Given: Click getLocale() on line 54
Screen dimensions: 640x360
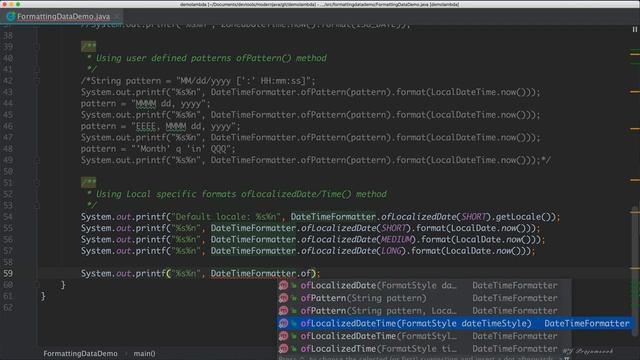Looking at the screenshot, I should [x=523, y=217].
